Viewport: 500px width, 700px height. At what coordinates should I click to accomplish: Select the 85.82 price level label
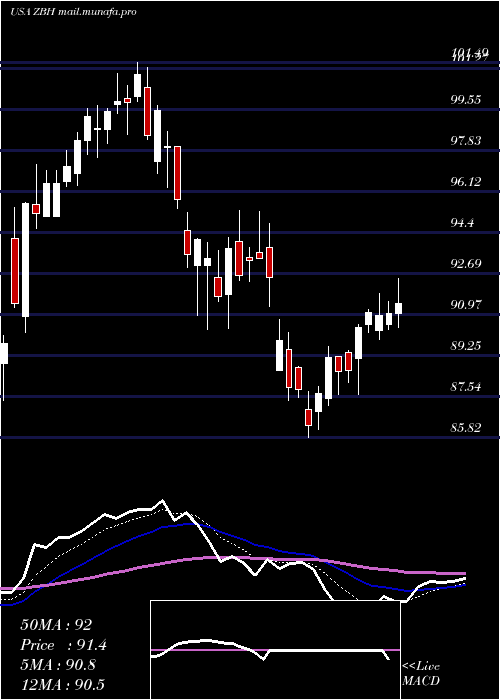[x=466, y=428]
